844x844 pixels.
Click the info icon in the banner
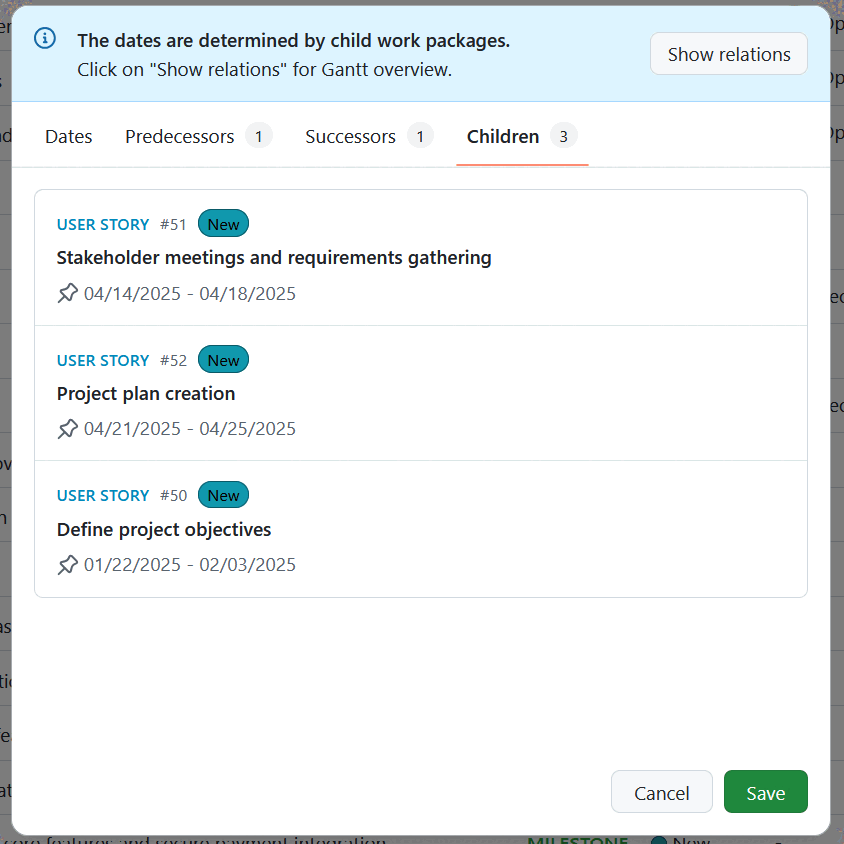44,38
